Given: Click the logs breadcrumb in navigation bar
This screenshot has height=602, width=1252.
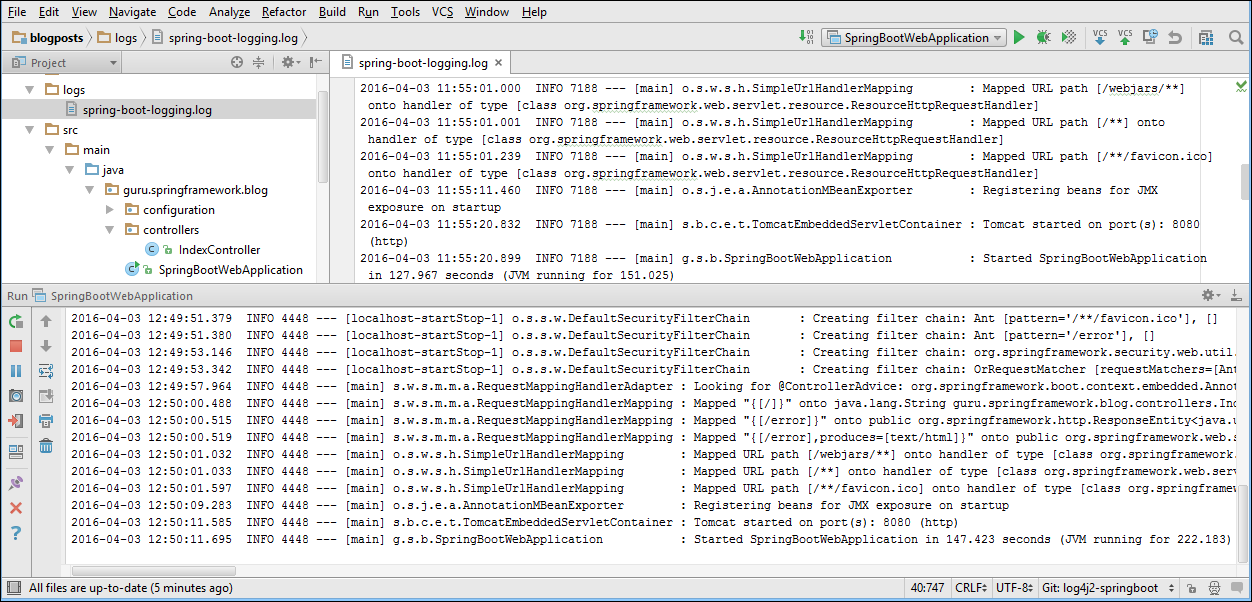Looking at the screenshot, I should [117, 38].
